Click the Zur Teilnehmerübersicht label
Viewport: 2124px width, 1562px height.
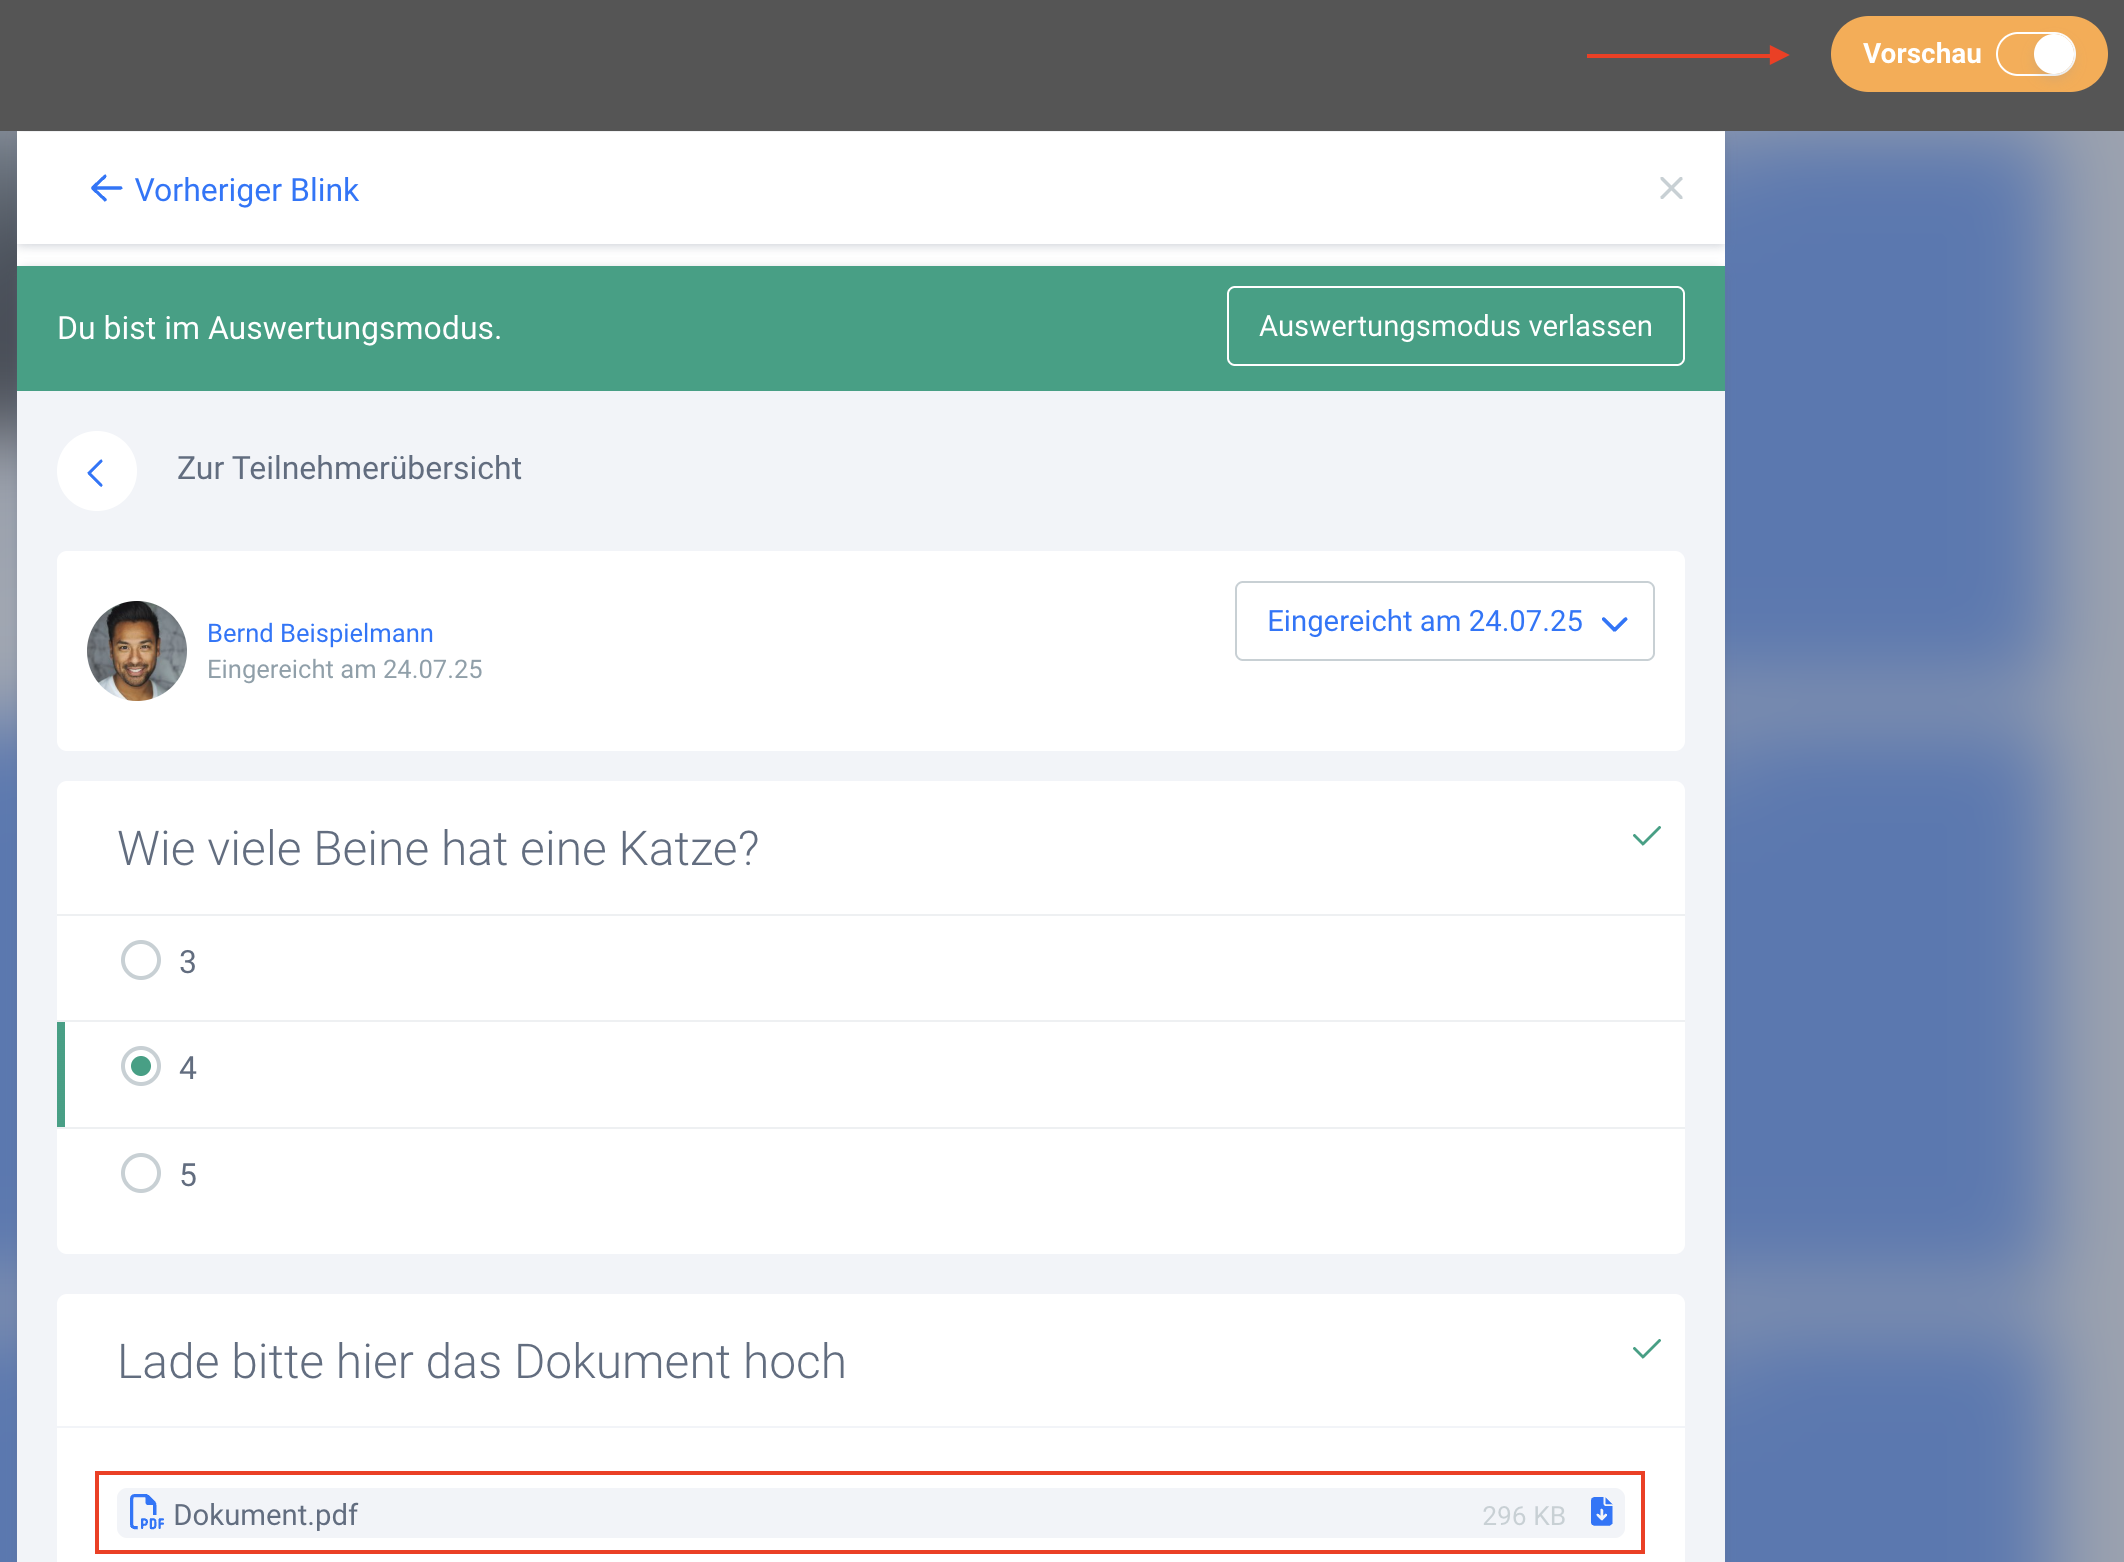pos(349,468)
